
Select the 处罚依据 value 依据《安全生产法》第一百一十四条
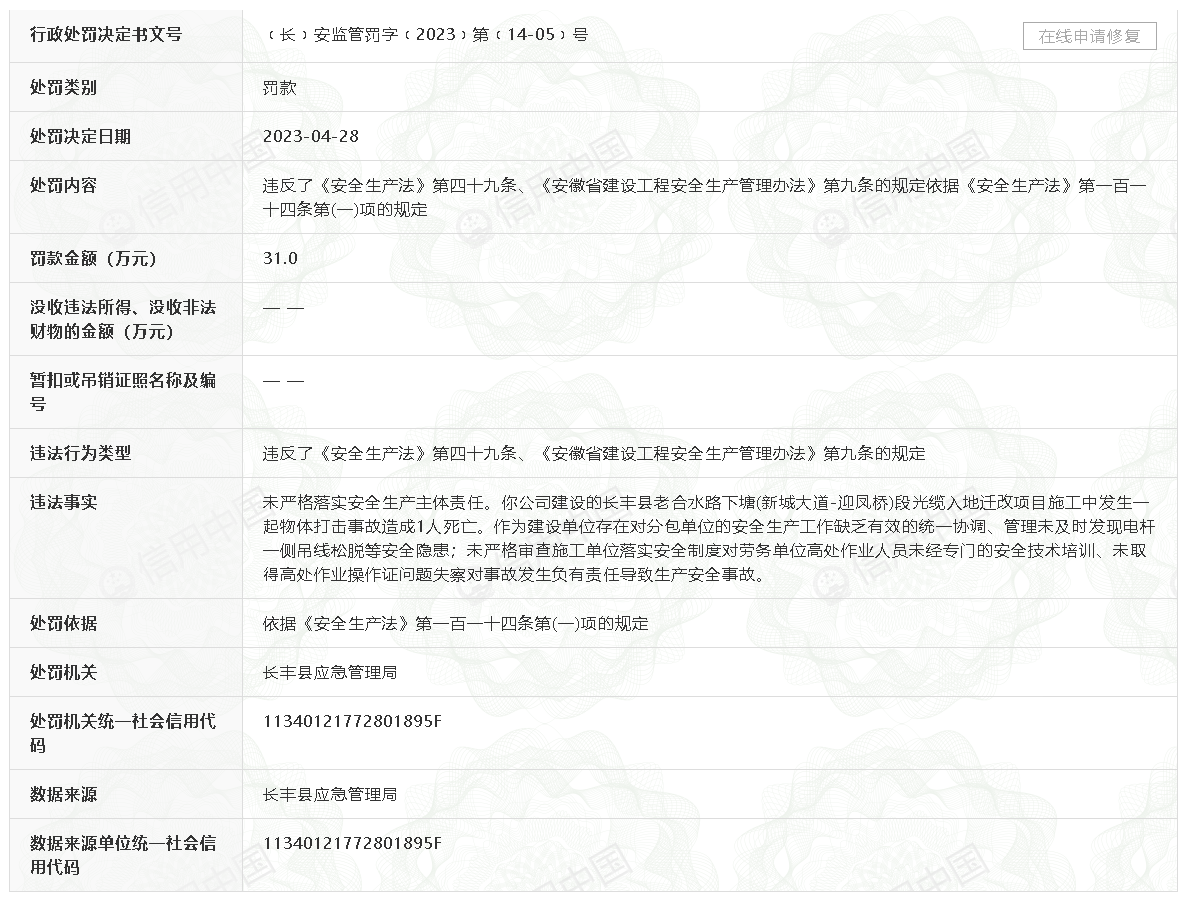(x=455, y=623)
